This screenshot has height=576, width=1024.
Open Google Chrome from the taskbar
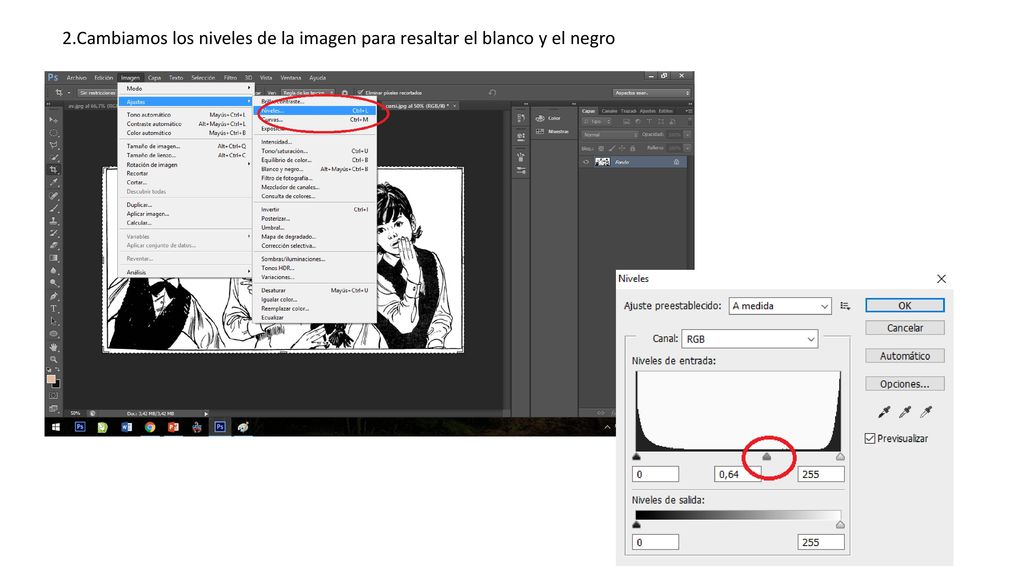(150, 427)
